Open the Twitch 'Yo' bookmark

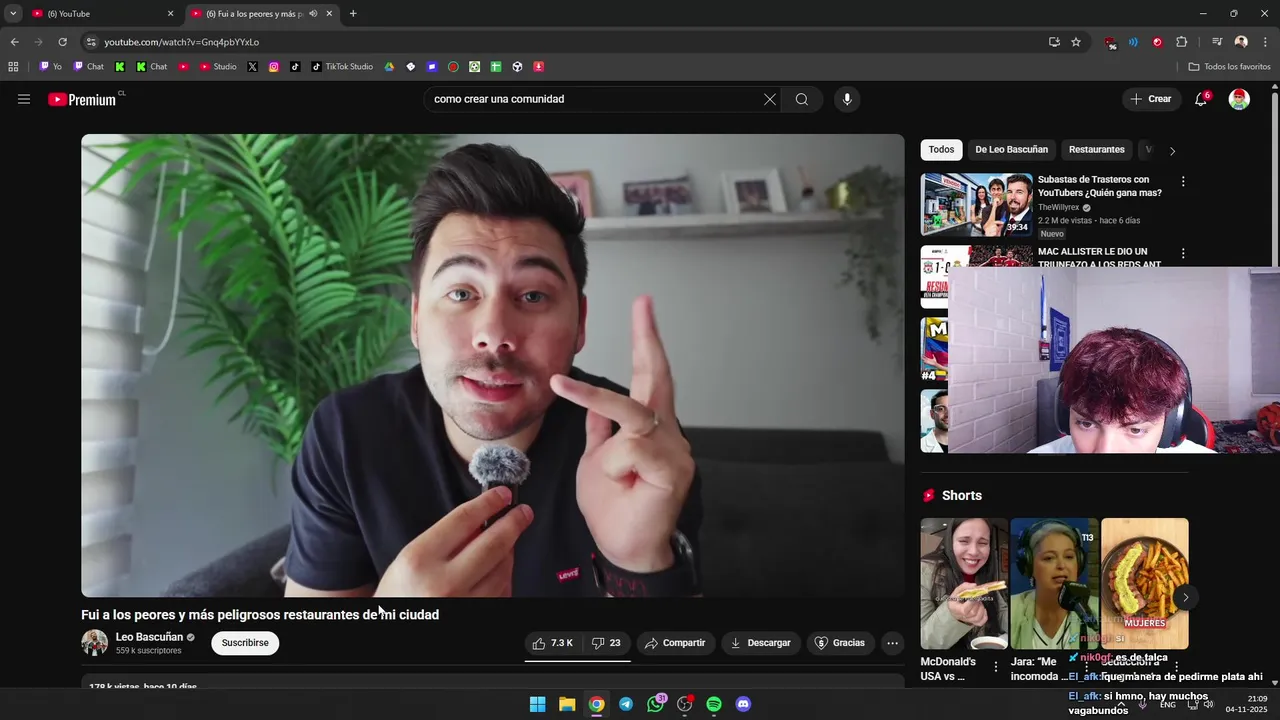pos(50,67)
